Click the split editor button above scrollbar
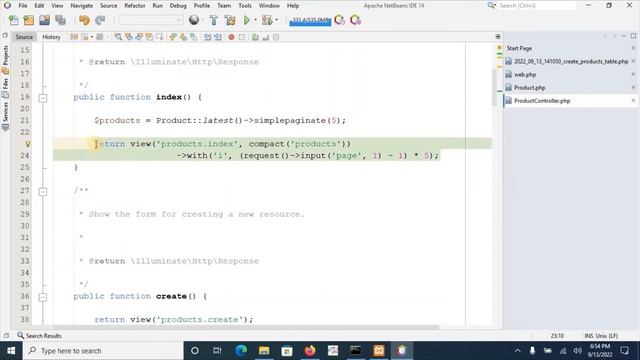The height and width of the screenshot is (360, 640). [x=498, y=36]
